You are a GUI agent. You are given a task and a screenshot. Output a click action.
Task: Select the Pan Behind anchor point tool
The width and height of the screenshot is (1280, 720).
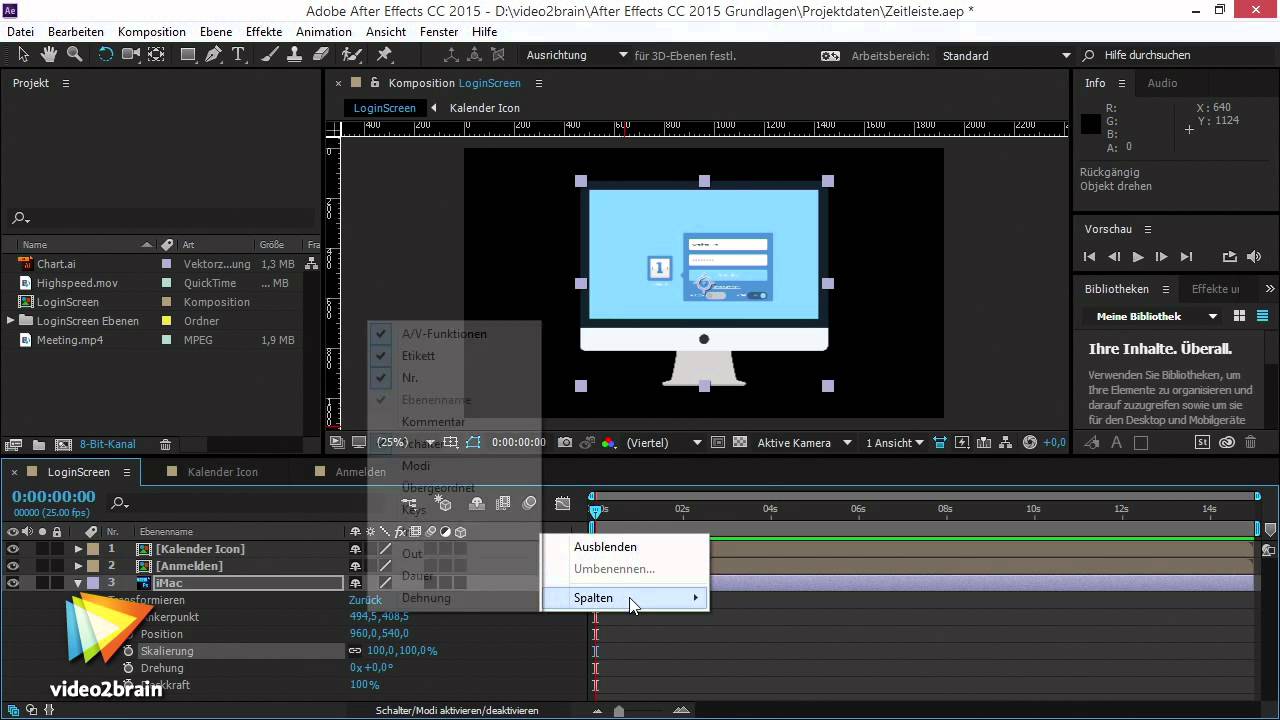157,55
